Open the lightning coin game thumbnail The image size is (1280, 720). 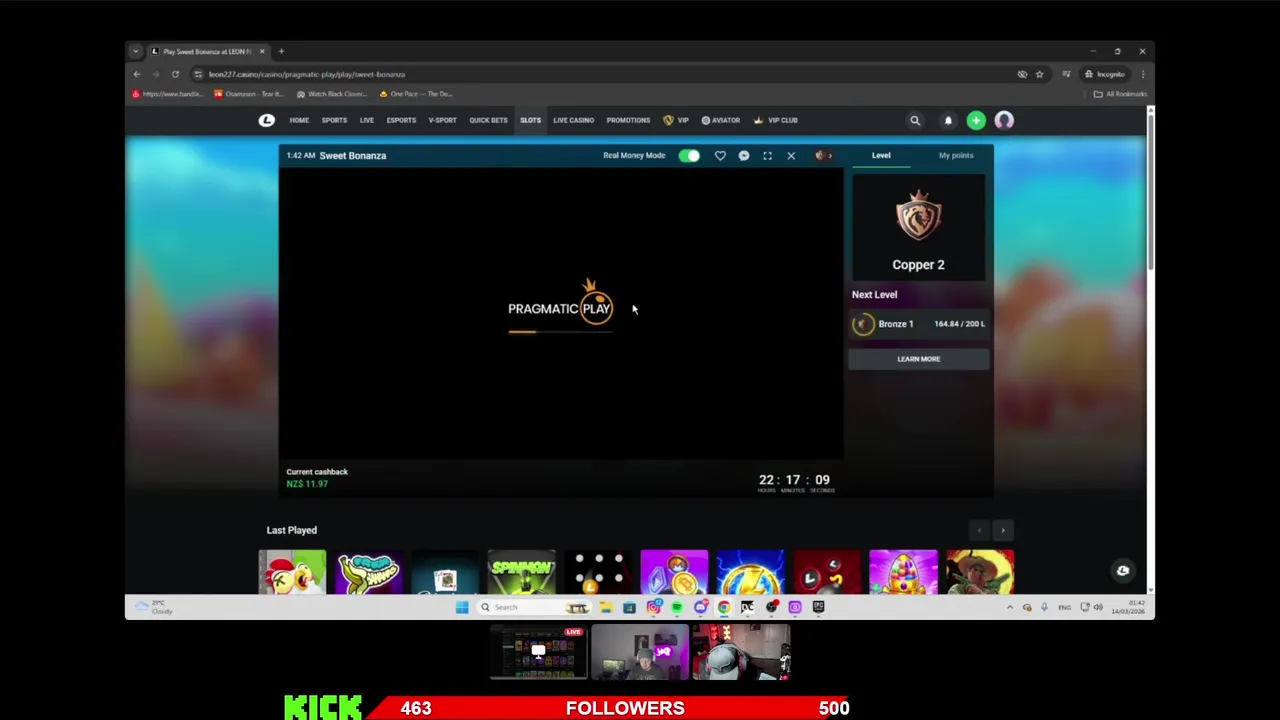(750, 572)
